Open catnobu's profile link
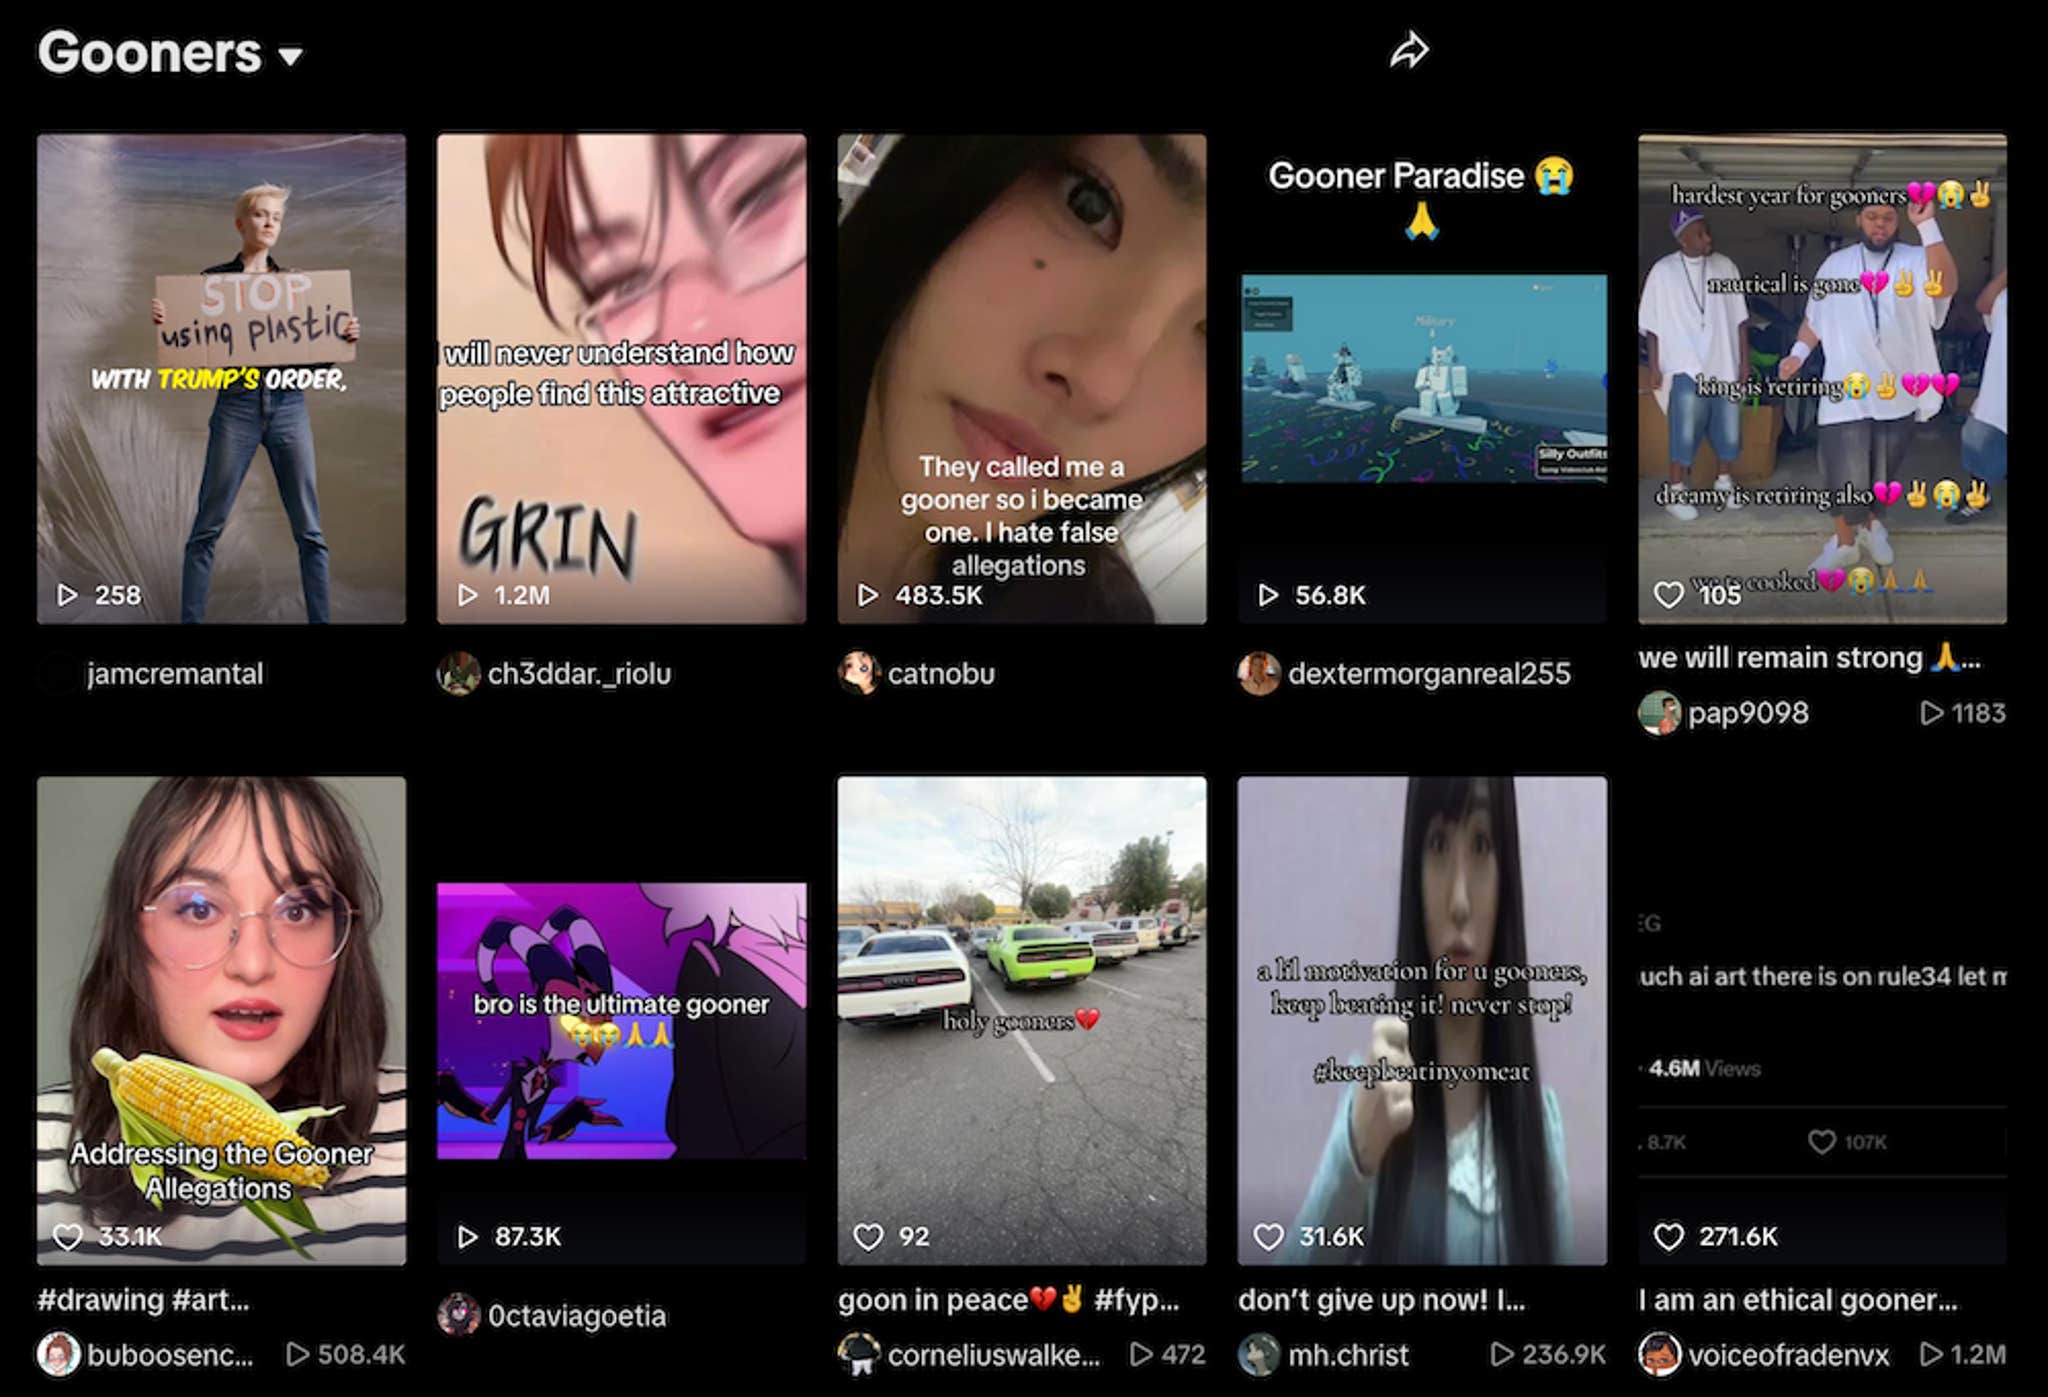 (940, 674)
